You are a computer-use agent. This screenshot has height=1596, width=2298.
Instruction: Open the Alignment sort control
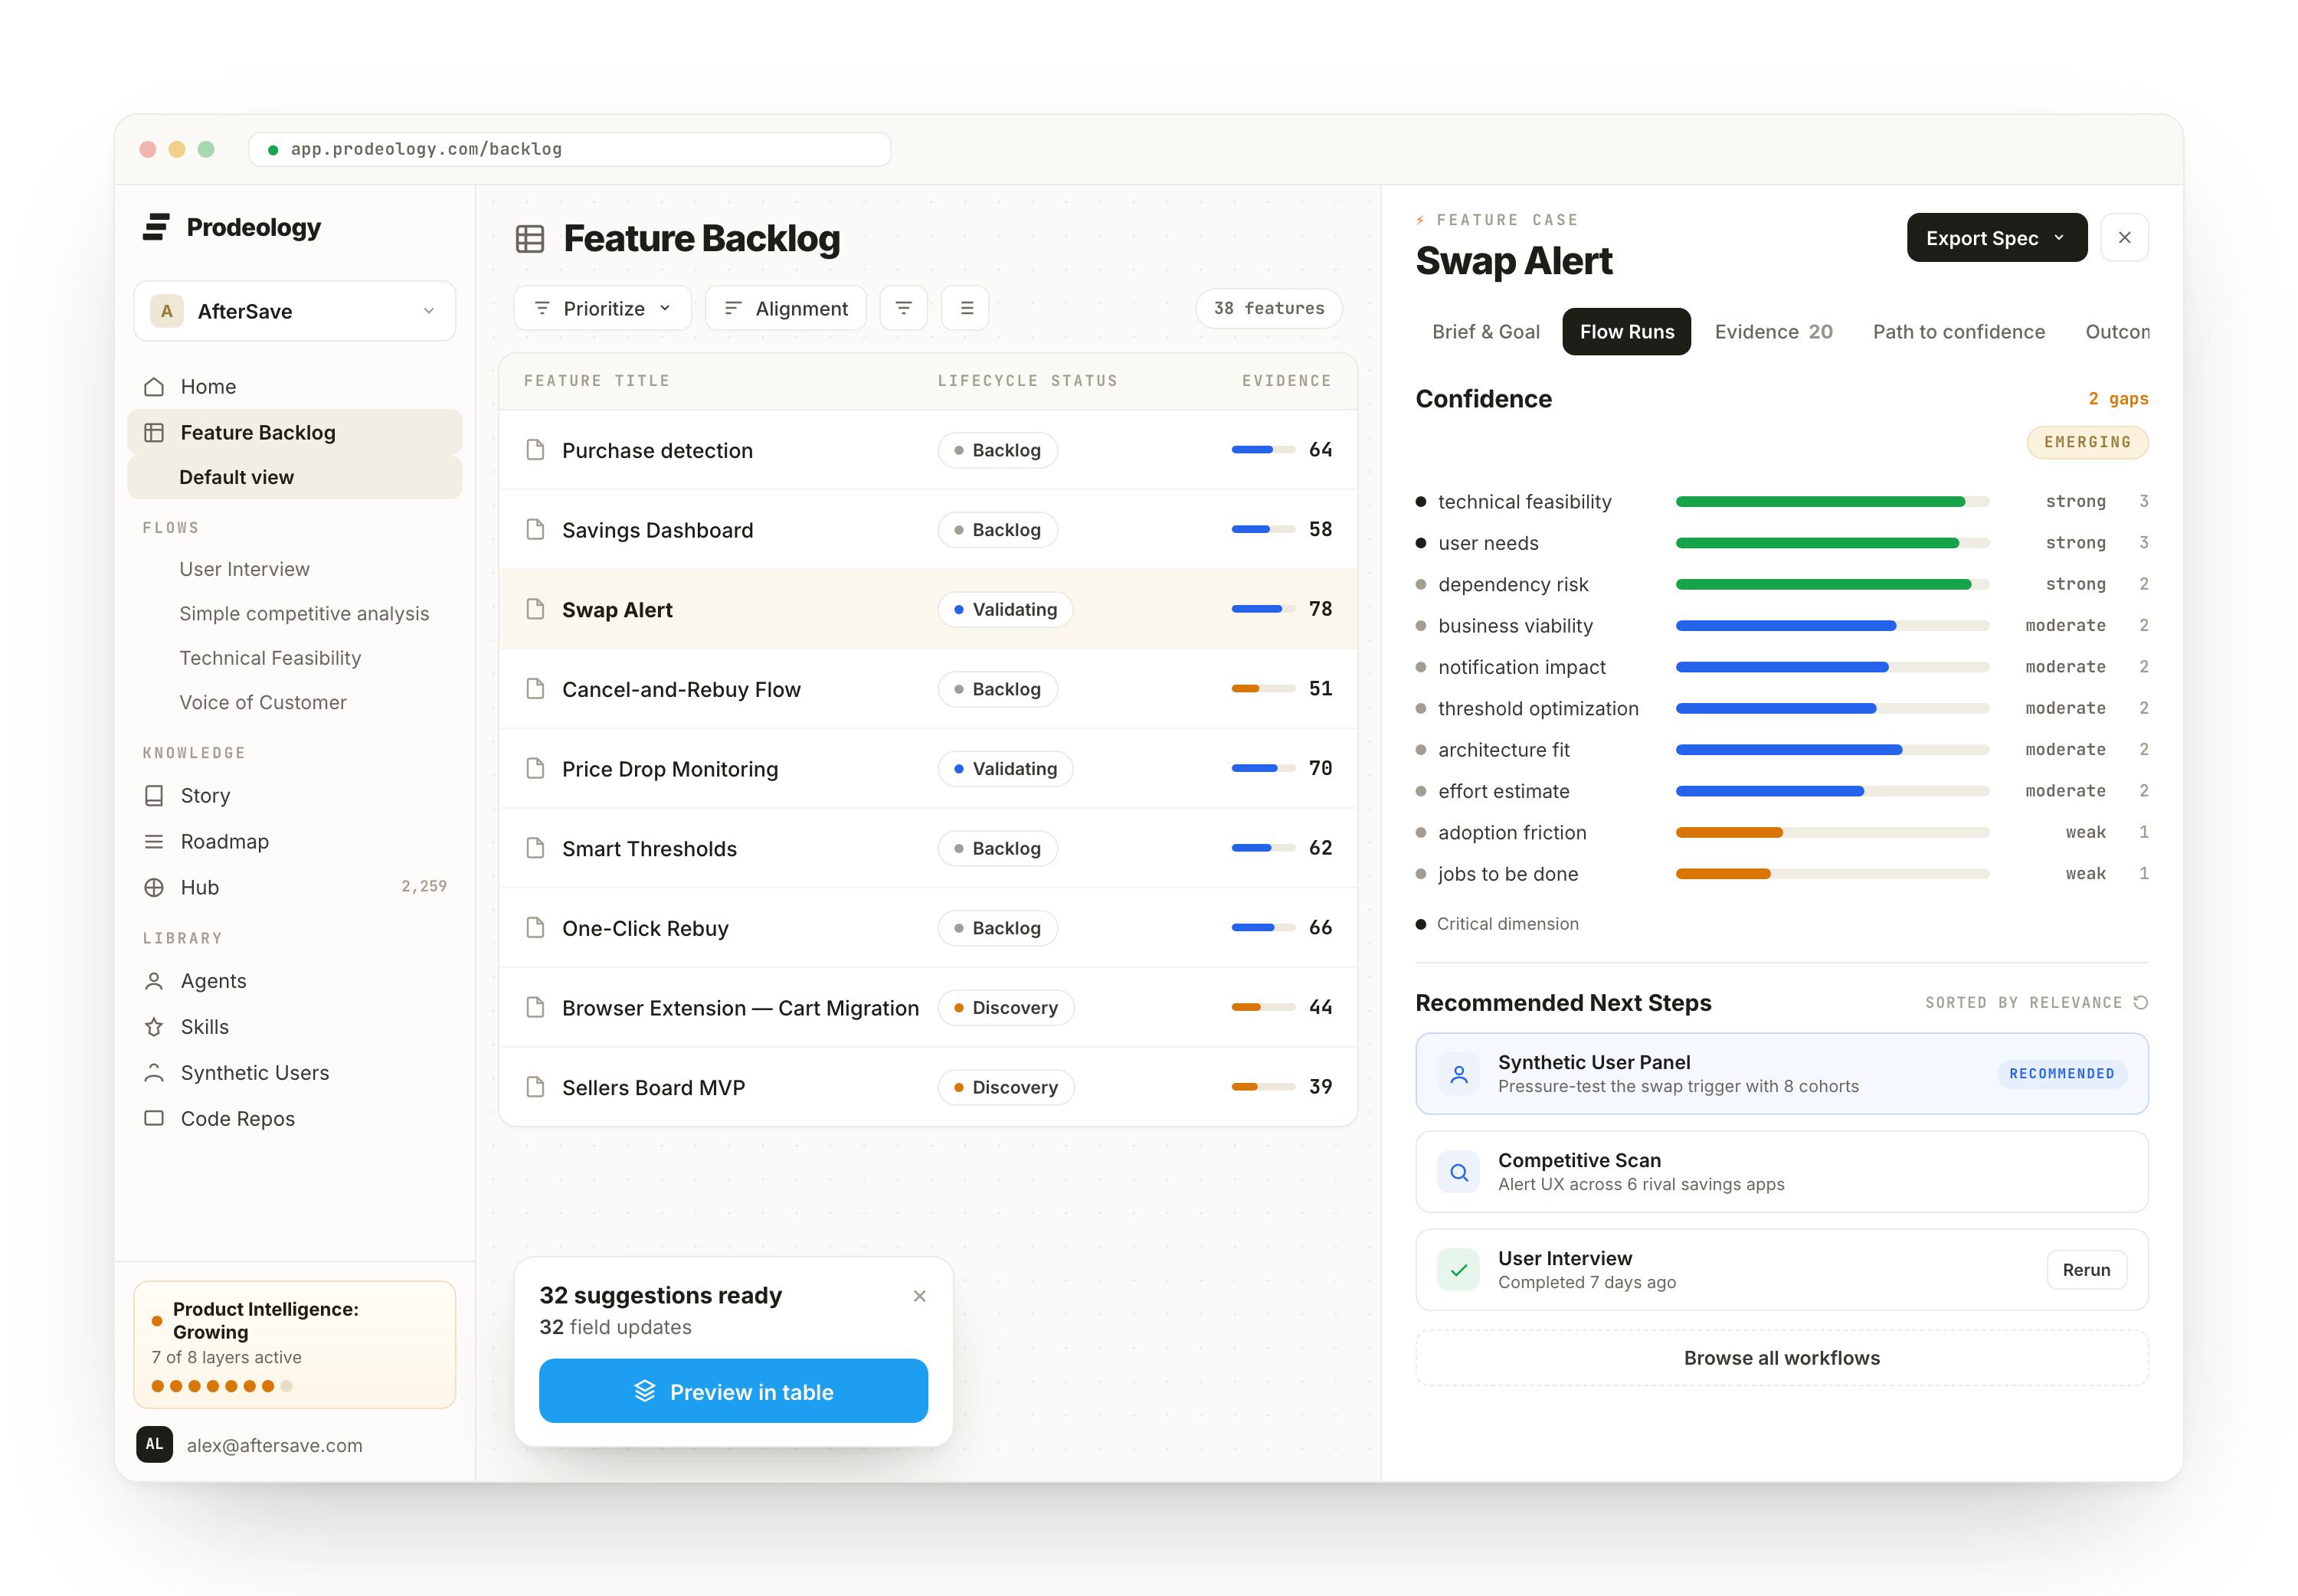tap(786, 309)
